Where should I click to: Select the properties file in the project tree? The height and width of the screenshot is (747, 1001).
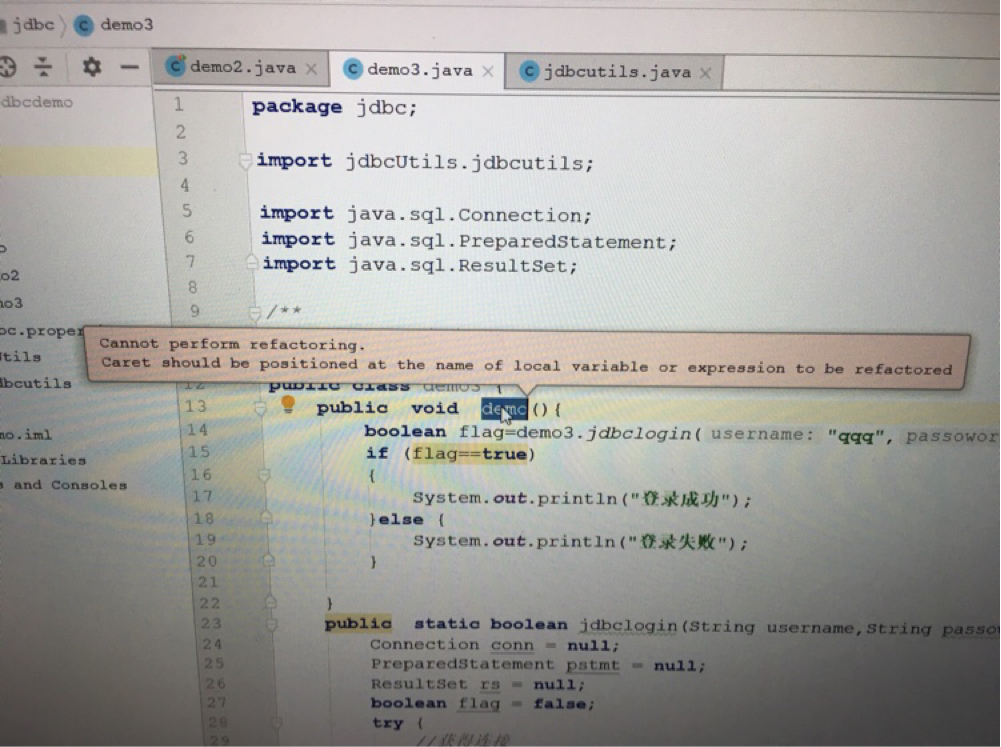click(x=41, y=331)
